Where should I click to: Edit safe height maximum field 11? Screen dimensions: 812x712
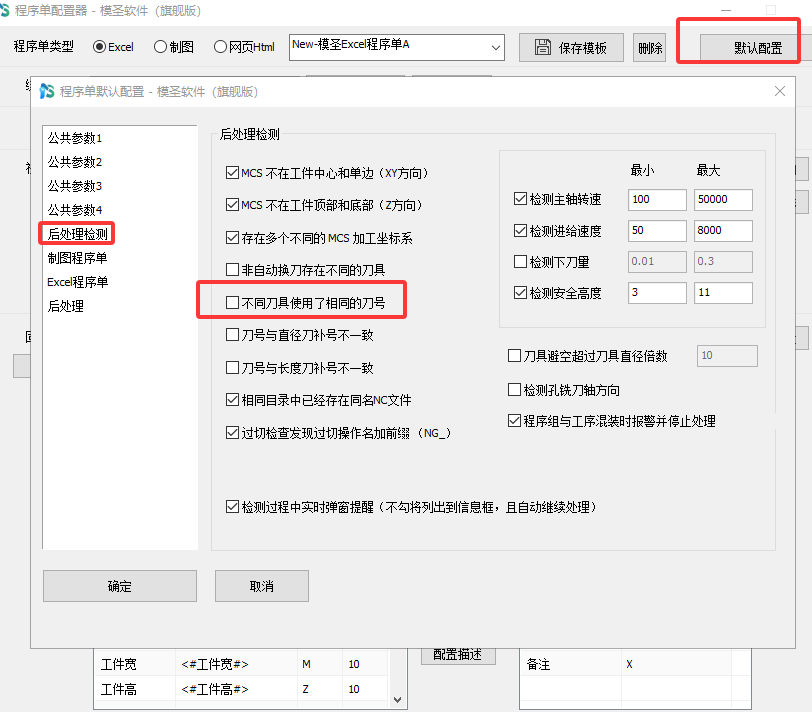pyautogui.click(x=723, y=293)
